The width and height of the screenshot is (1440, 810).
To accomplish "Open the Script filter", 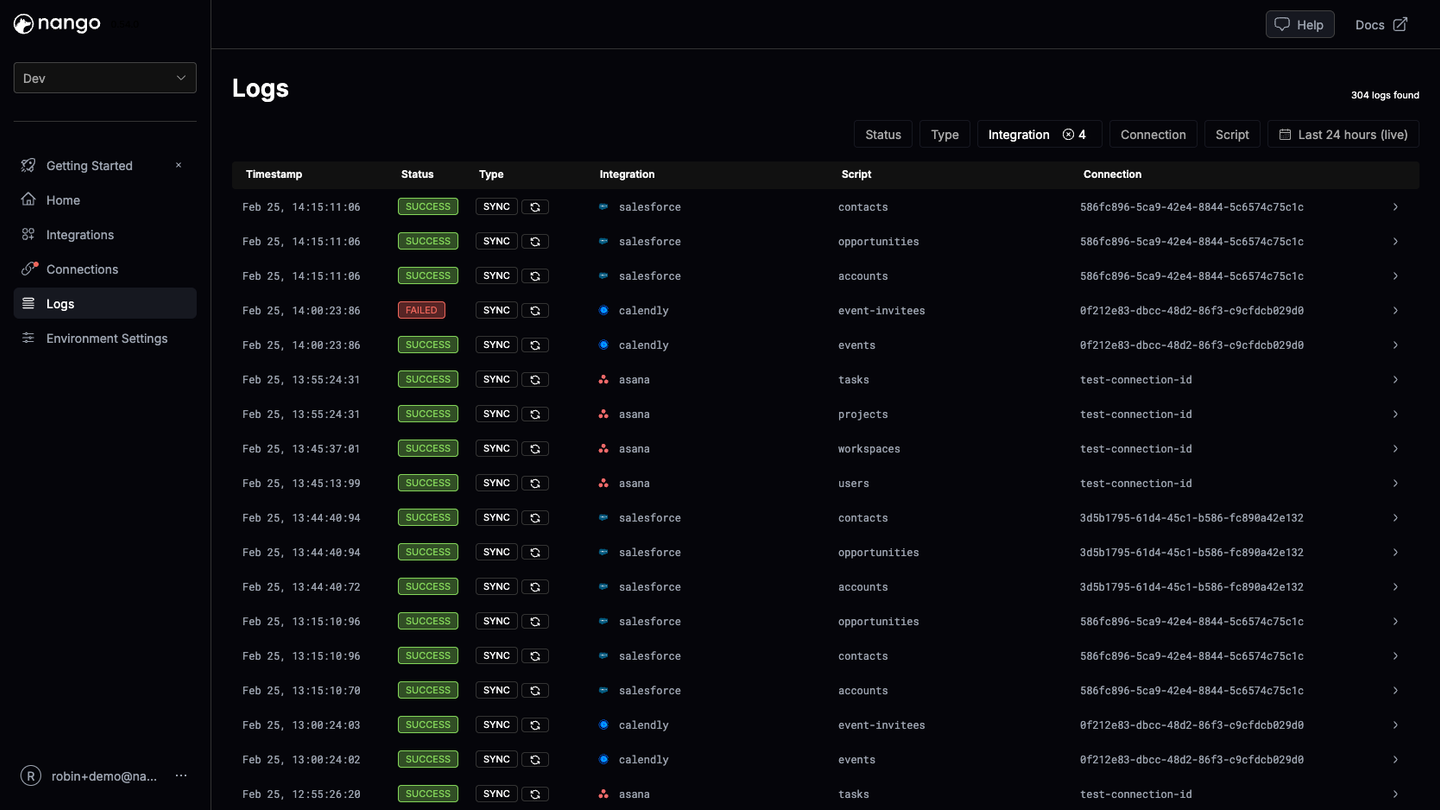I will click(1232, 134).
